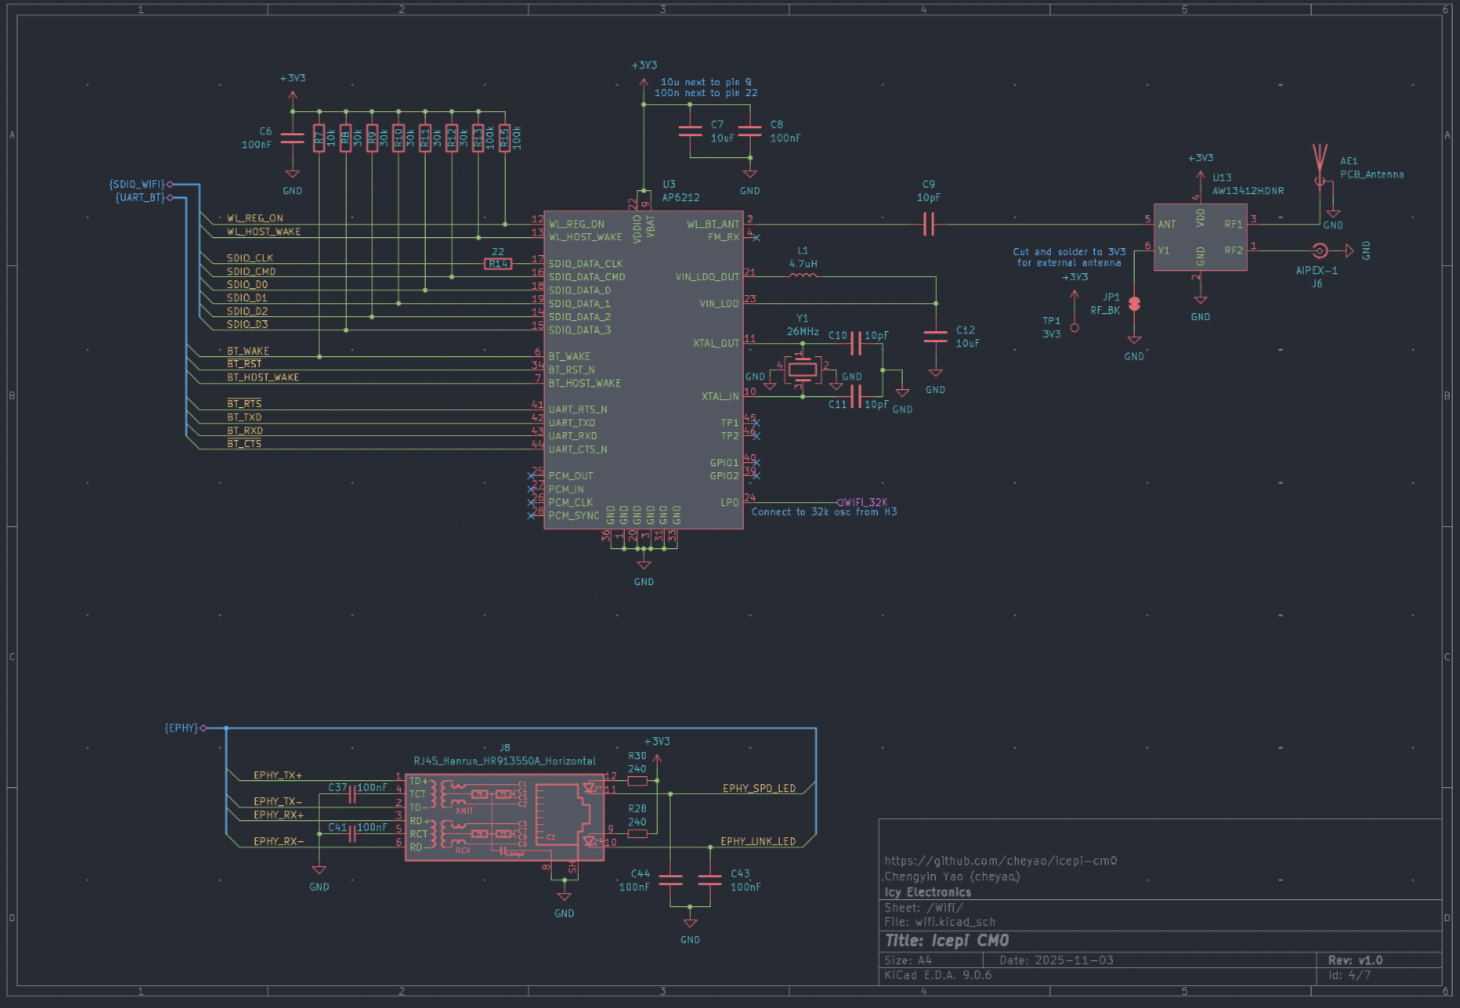The height and width of the screenshot is (1008, 1460).
Task: Click the {SDIO_WIFI} bus label
Action: (136, 184)
